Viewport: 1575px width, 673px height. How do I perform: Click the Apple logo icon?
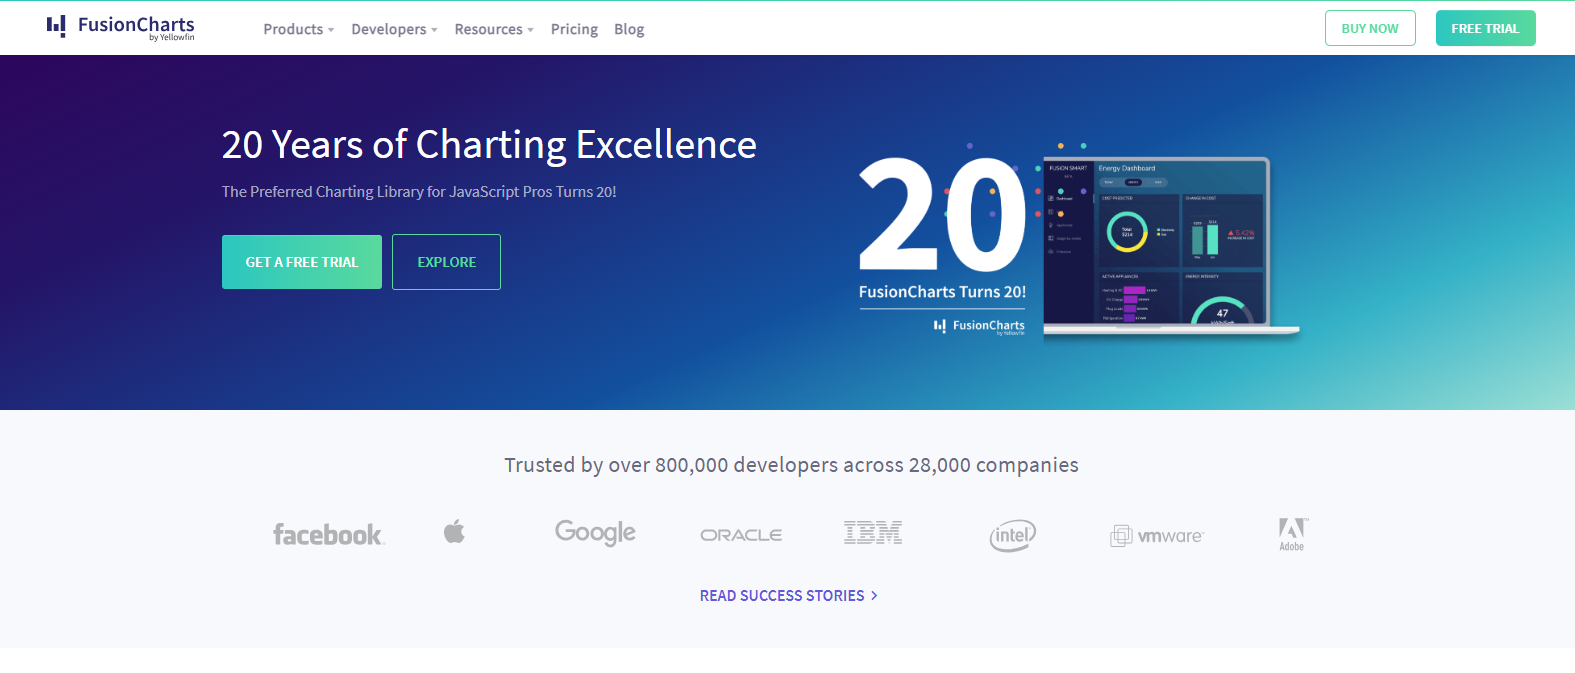coord(454,532)
